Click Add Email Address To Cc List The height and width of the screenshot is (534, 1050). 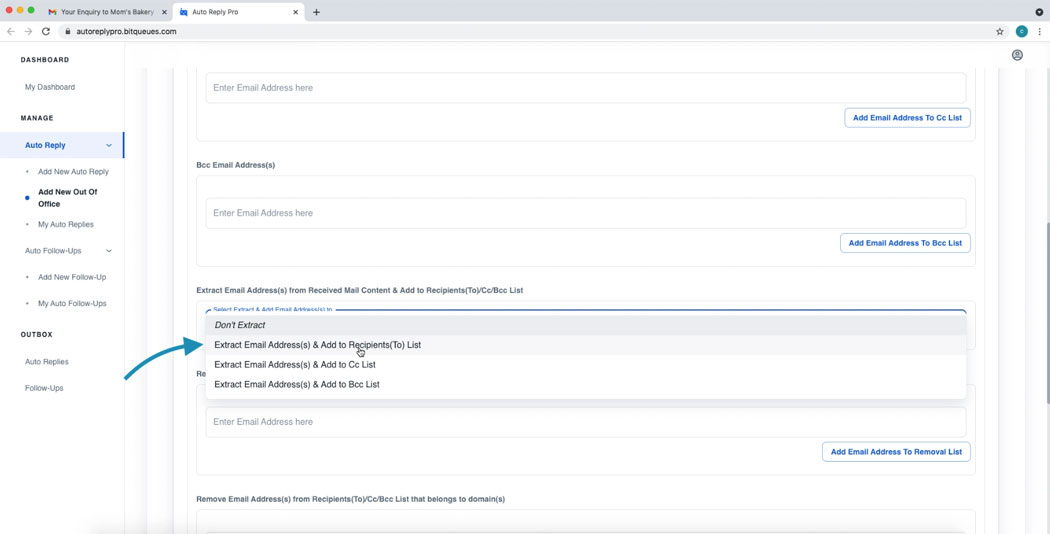point(907,117)
